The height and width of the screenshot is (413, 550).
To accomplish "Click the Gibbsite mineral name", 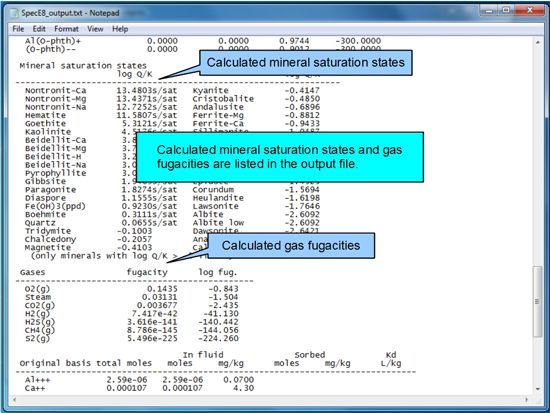I will tap(45, 181).
